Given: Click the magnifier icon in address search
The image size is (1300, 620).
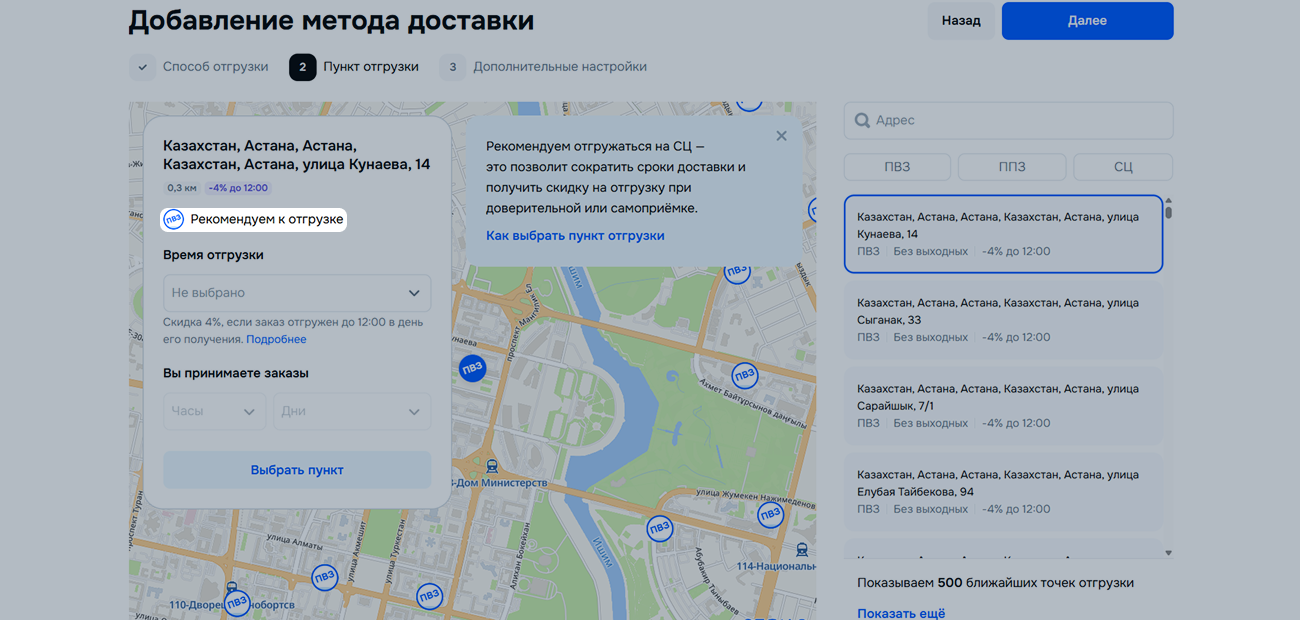Looking at the screenshot, I should pos(862,121).
